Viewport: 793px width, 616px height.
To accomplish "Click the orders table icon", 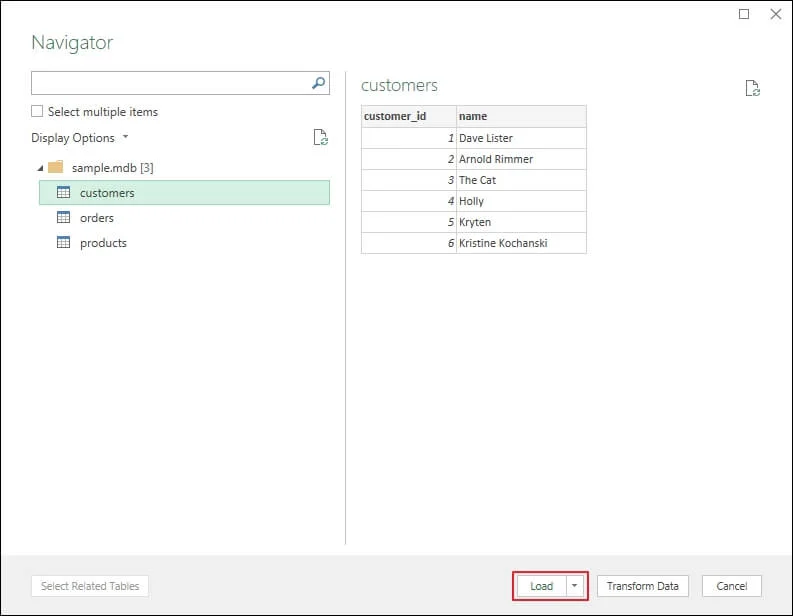I will pos(63,217).
